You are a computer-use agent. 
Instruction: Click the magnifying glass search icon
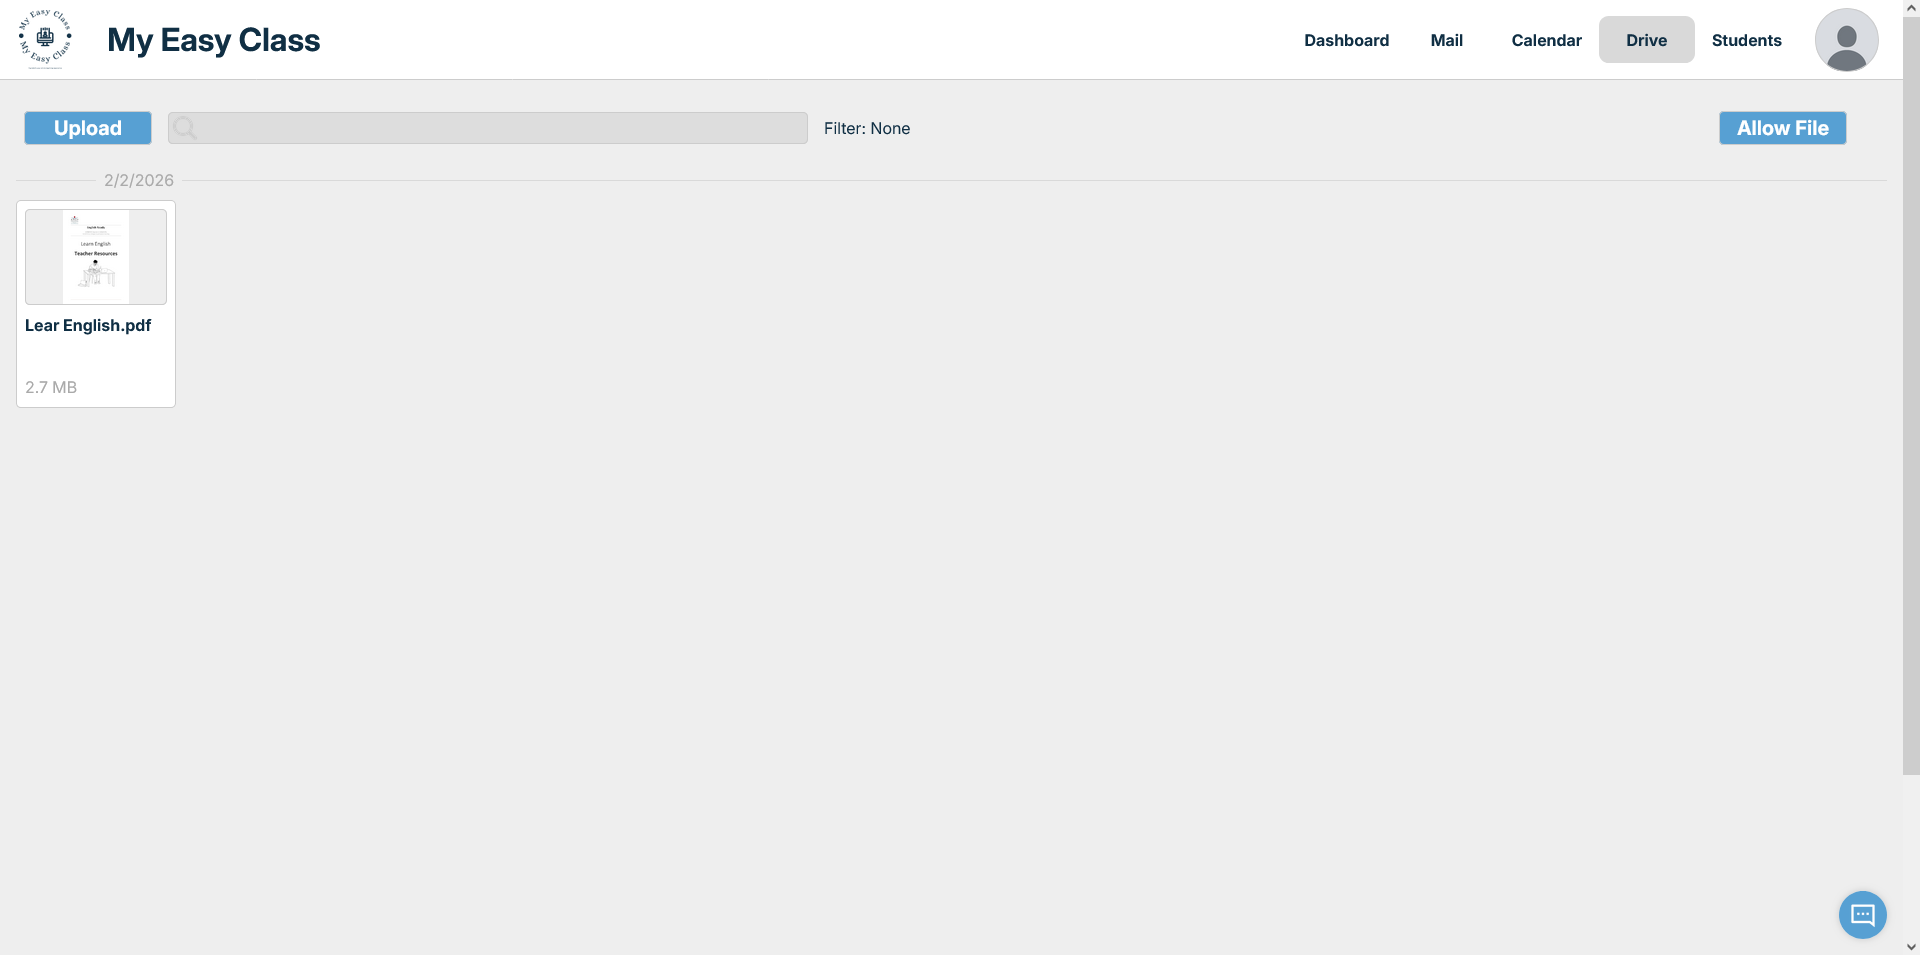coord(185,128)
